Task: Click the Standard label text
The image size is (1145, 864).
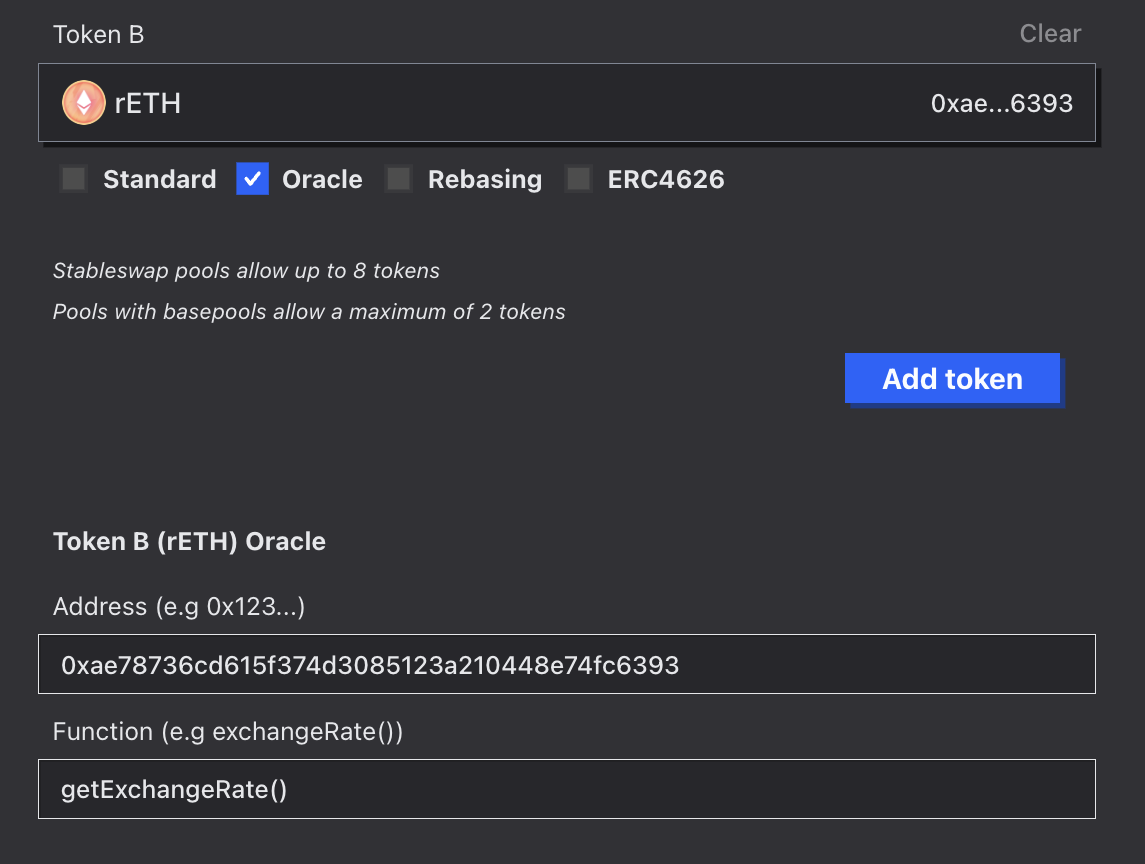Action: [x=160, y=179]
